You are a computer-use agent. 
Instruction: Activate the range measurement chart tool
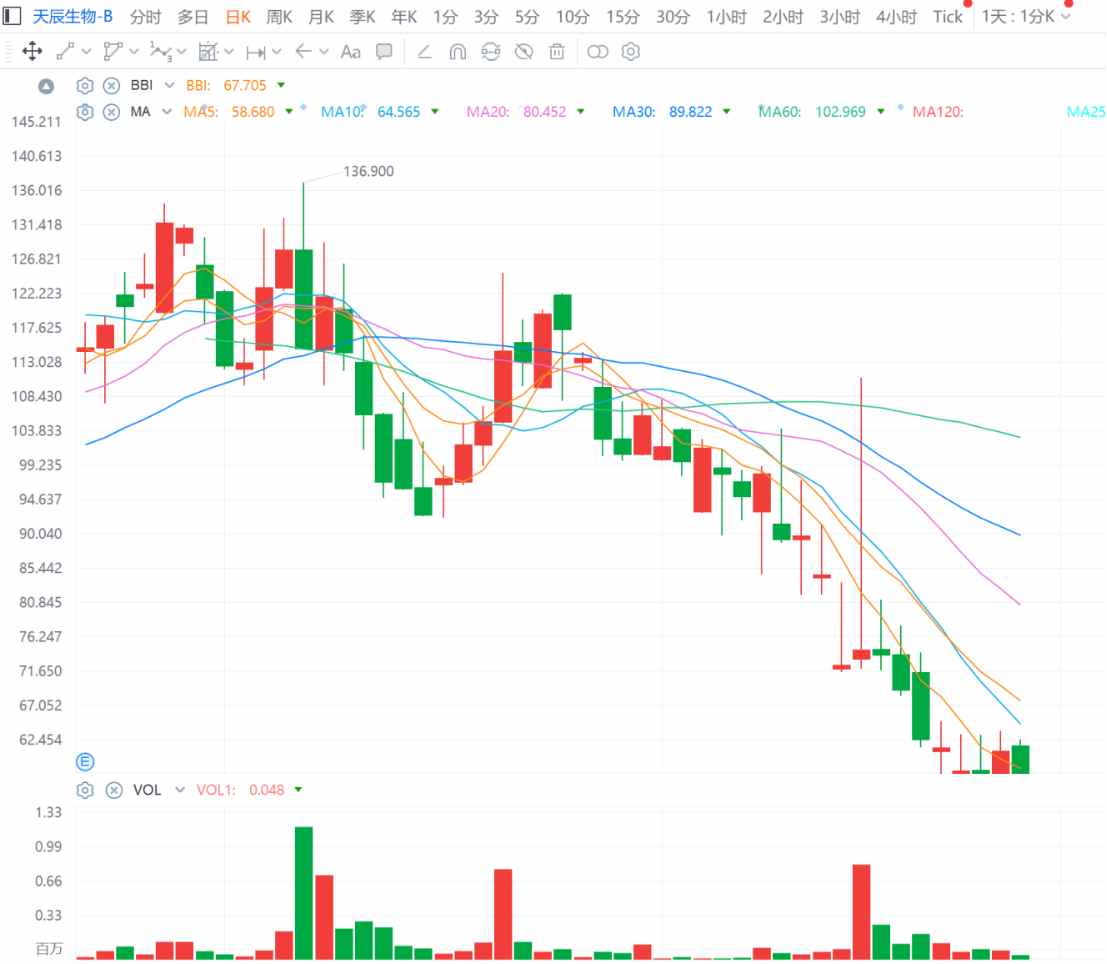click(x=208, y=52)
